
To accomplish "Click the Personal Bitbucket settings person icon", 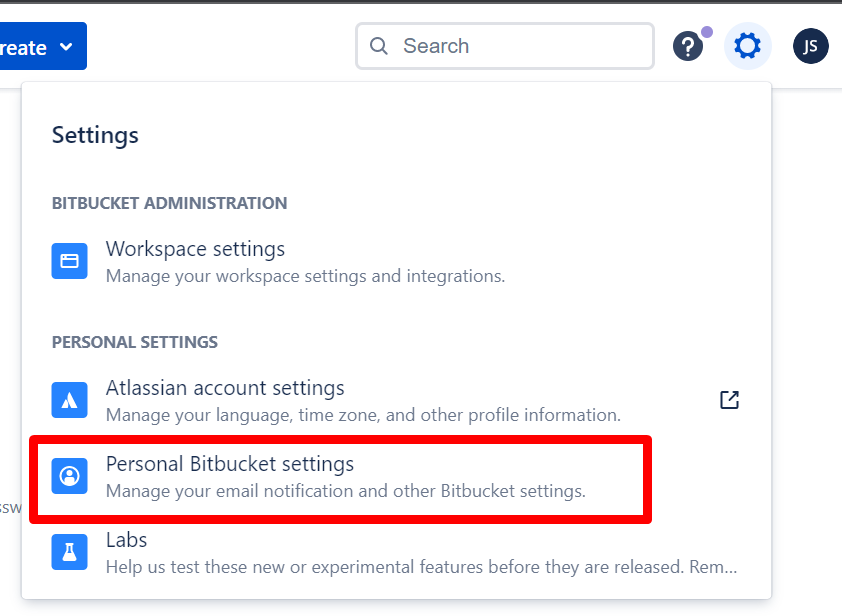I will 69,475.
